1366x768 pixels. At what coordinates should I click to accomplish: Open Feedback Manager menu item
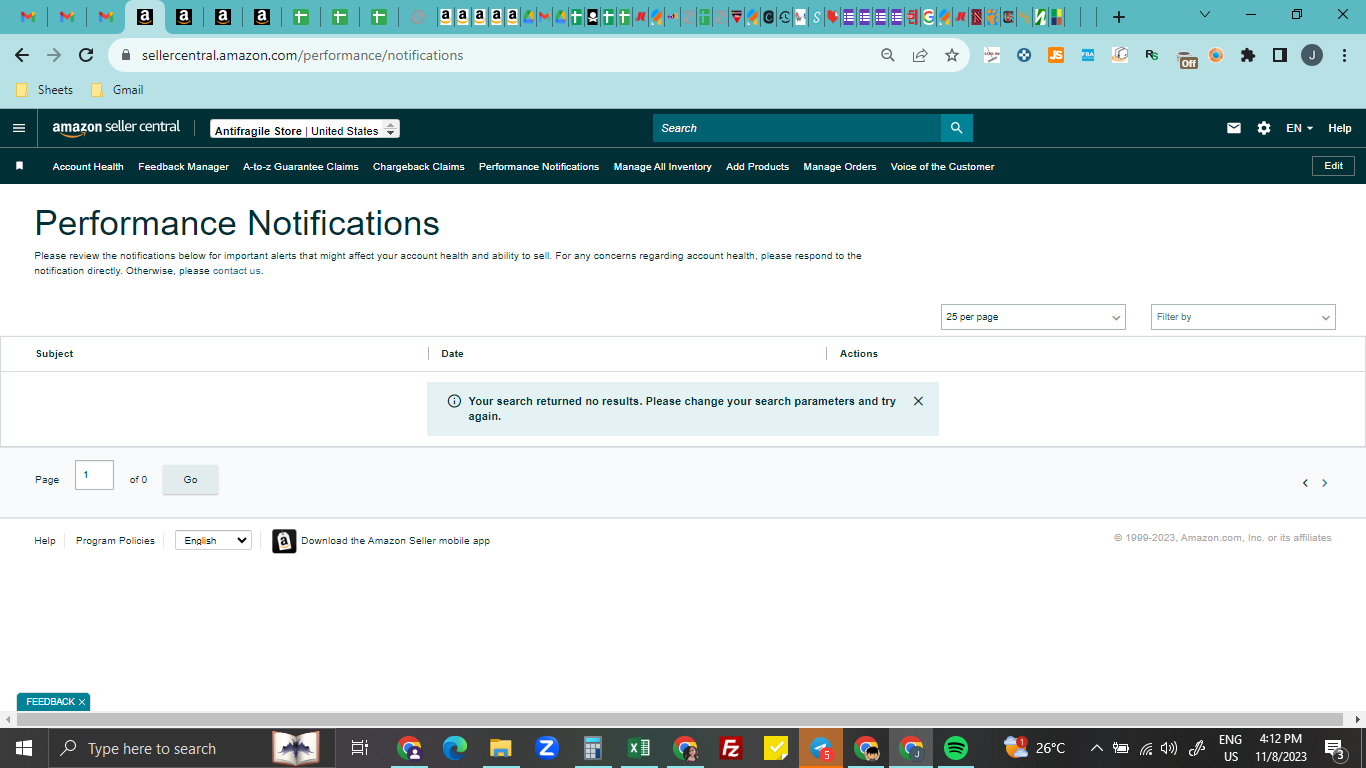click(183, 167)
